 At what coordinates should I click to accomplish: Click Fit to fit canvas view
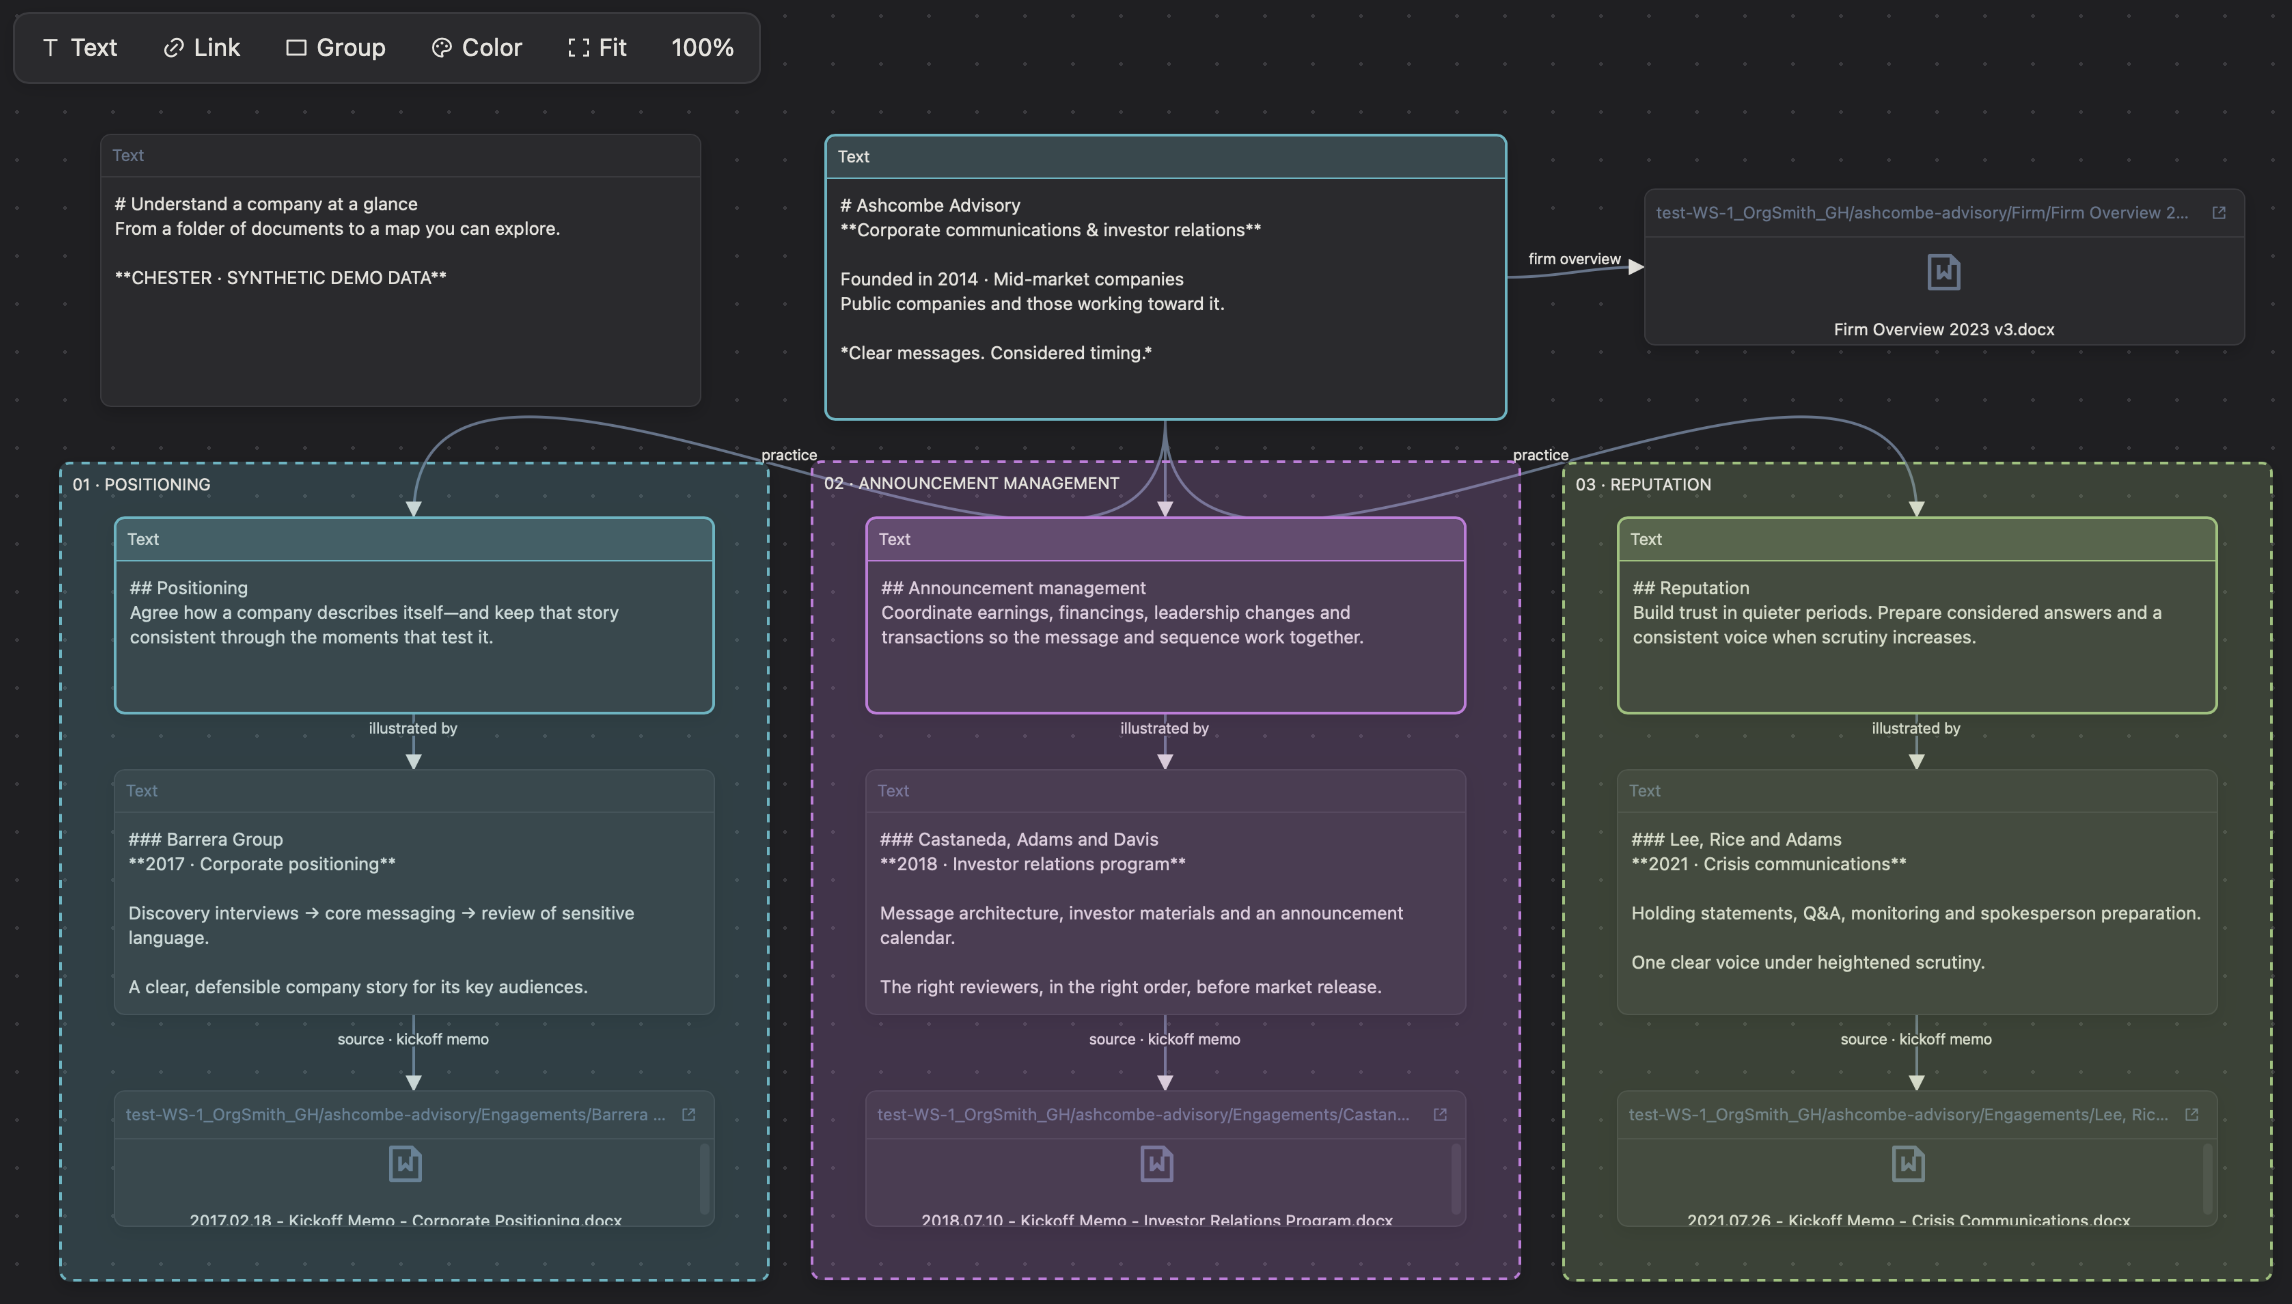coord(597,48)
